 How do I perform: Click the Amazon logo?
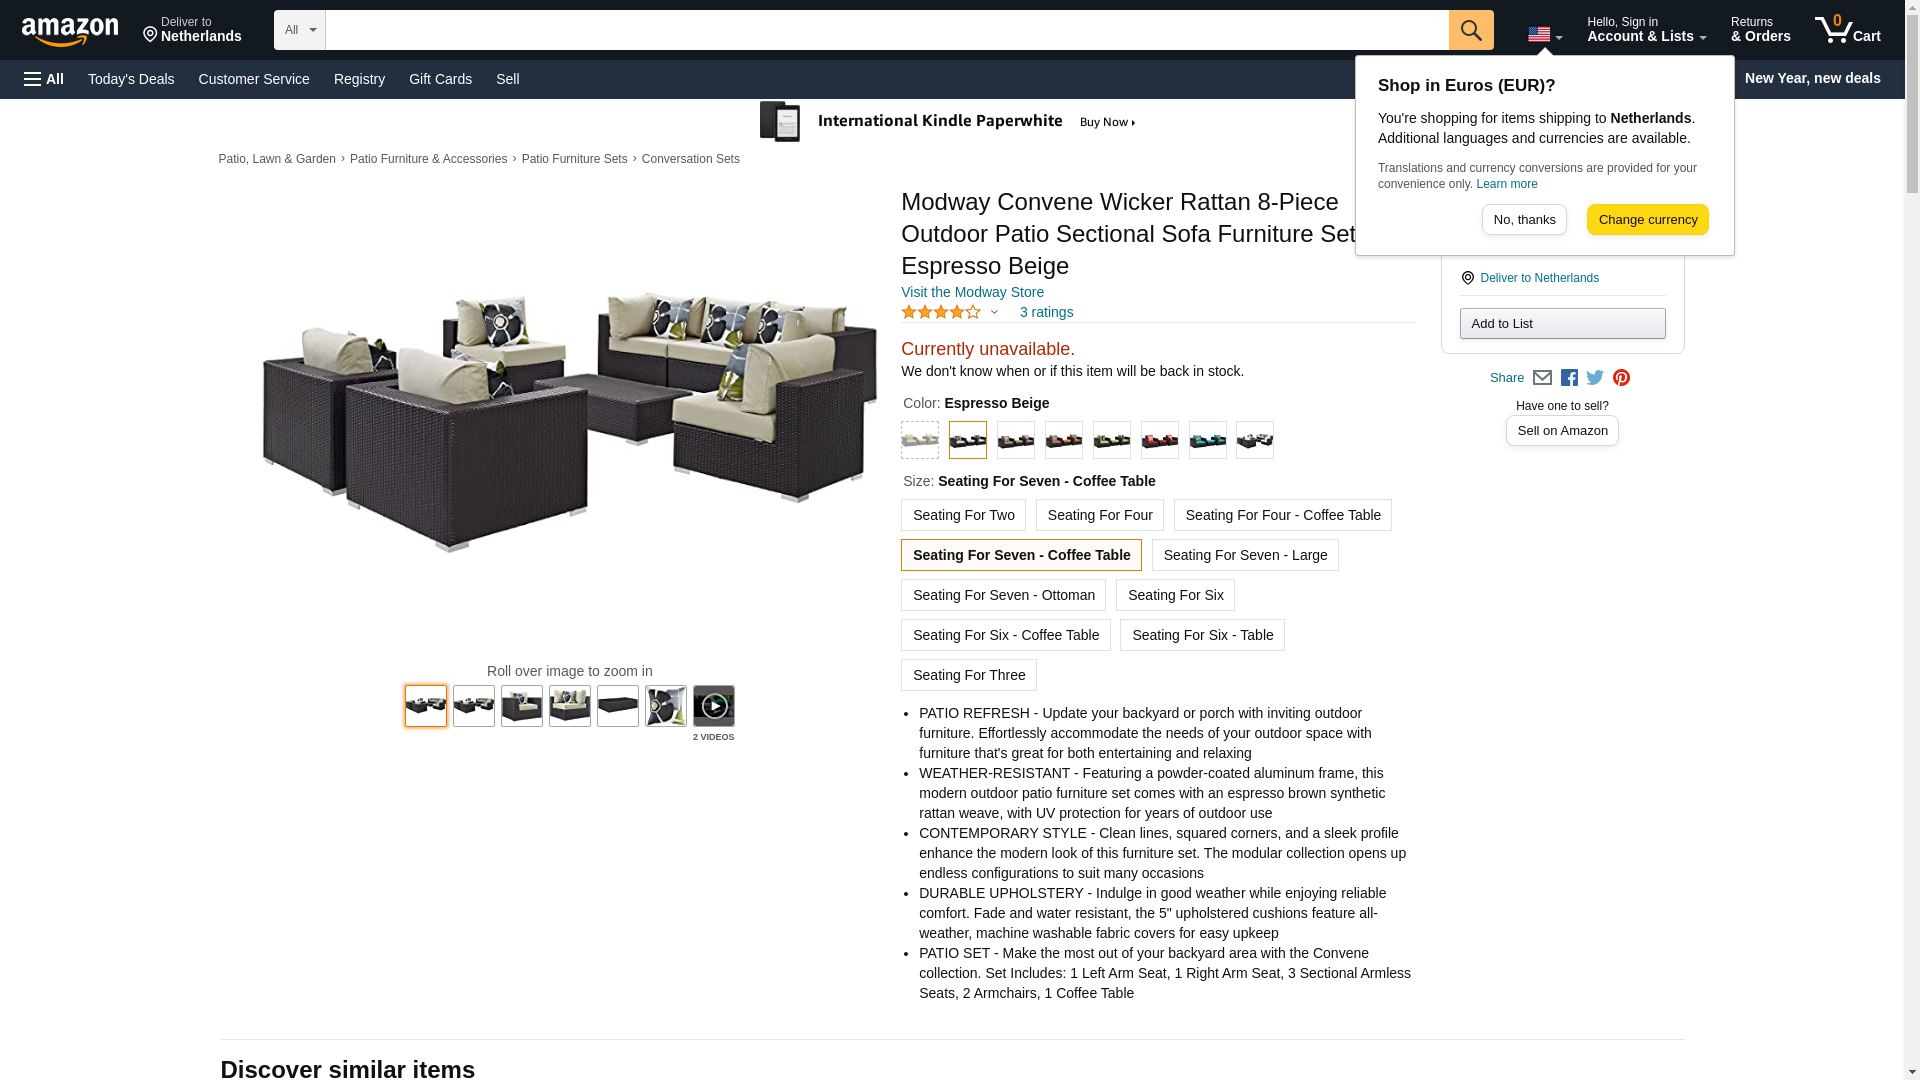point(70,31)
